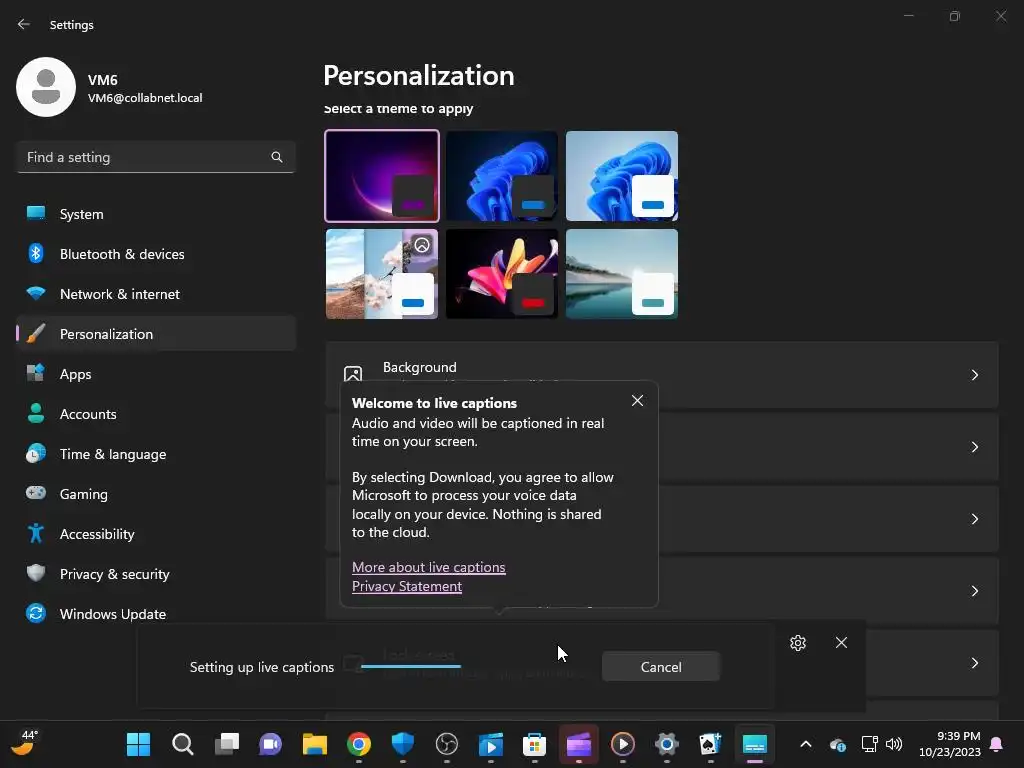Viewport: 1024px width, 768px height.
Task: Click the VM6@collabnet.local account text
Action: (145, 98)
